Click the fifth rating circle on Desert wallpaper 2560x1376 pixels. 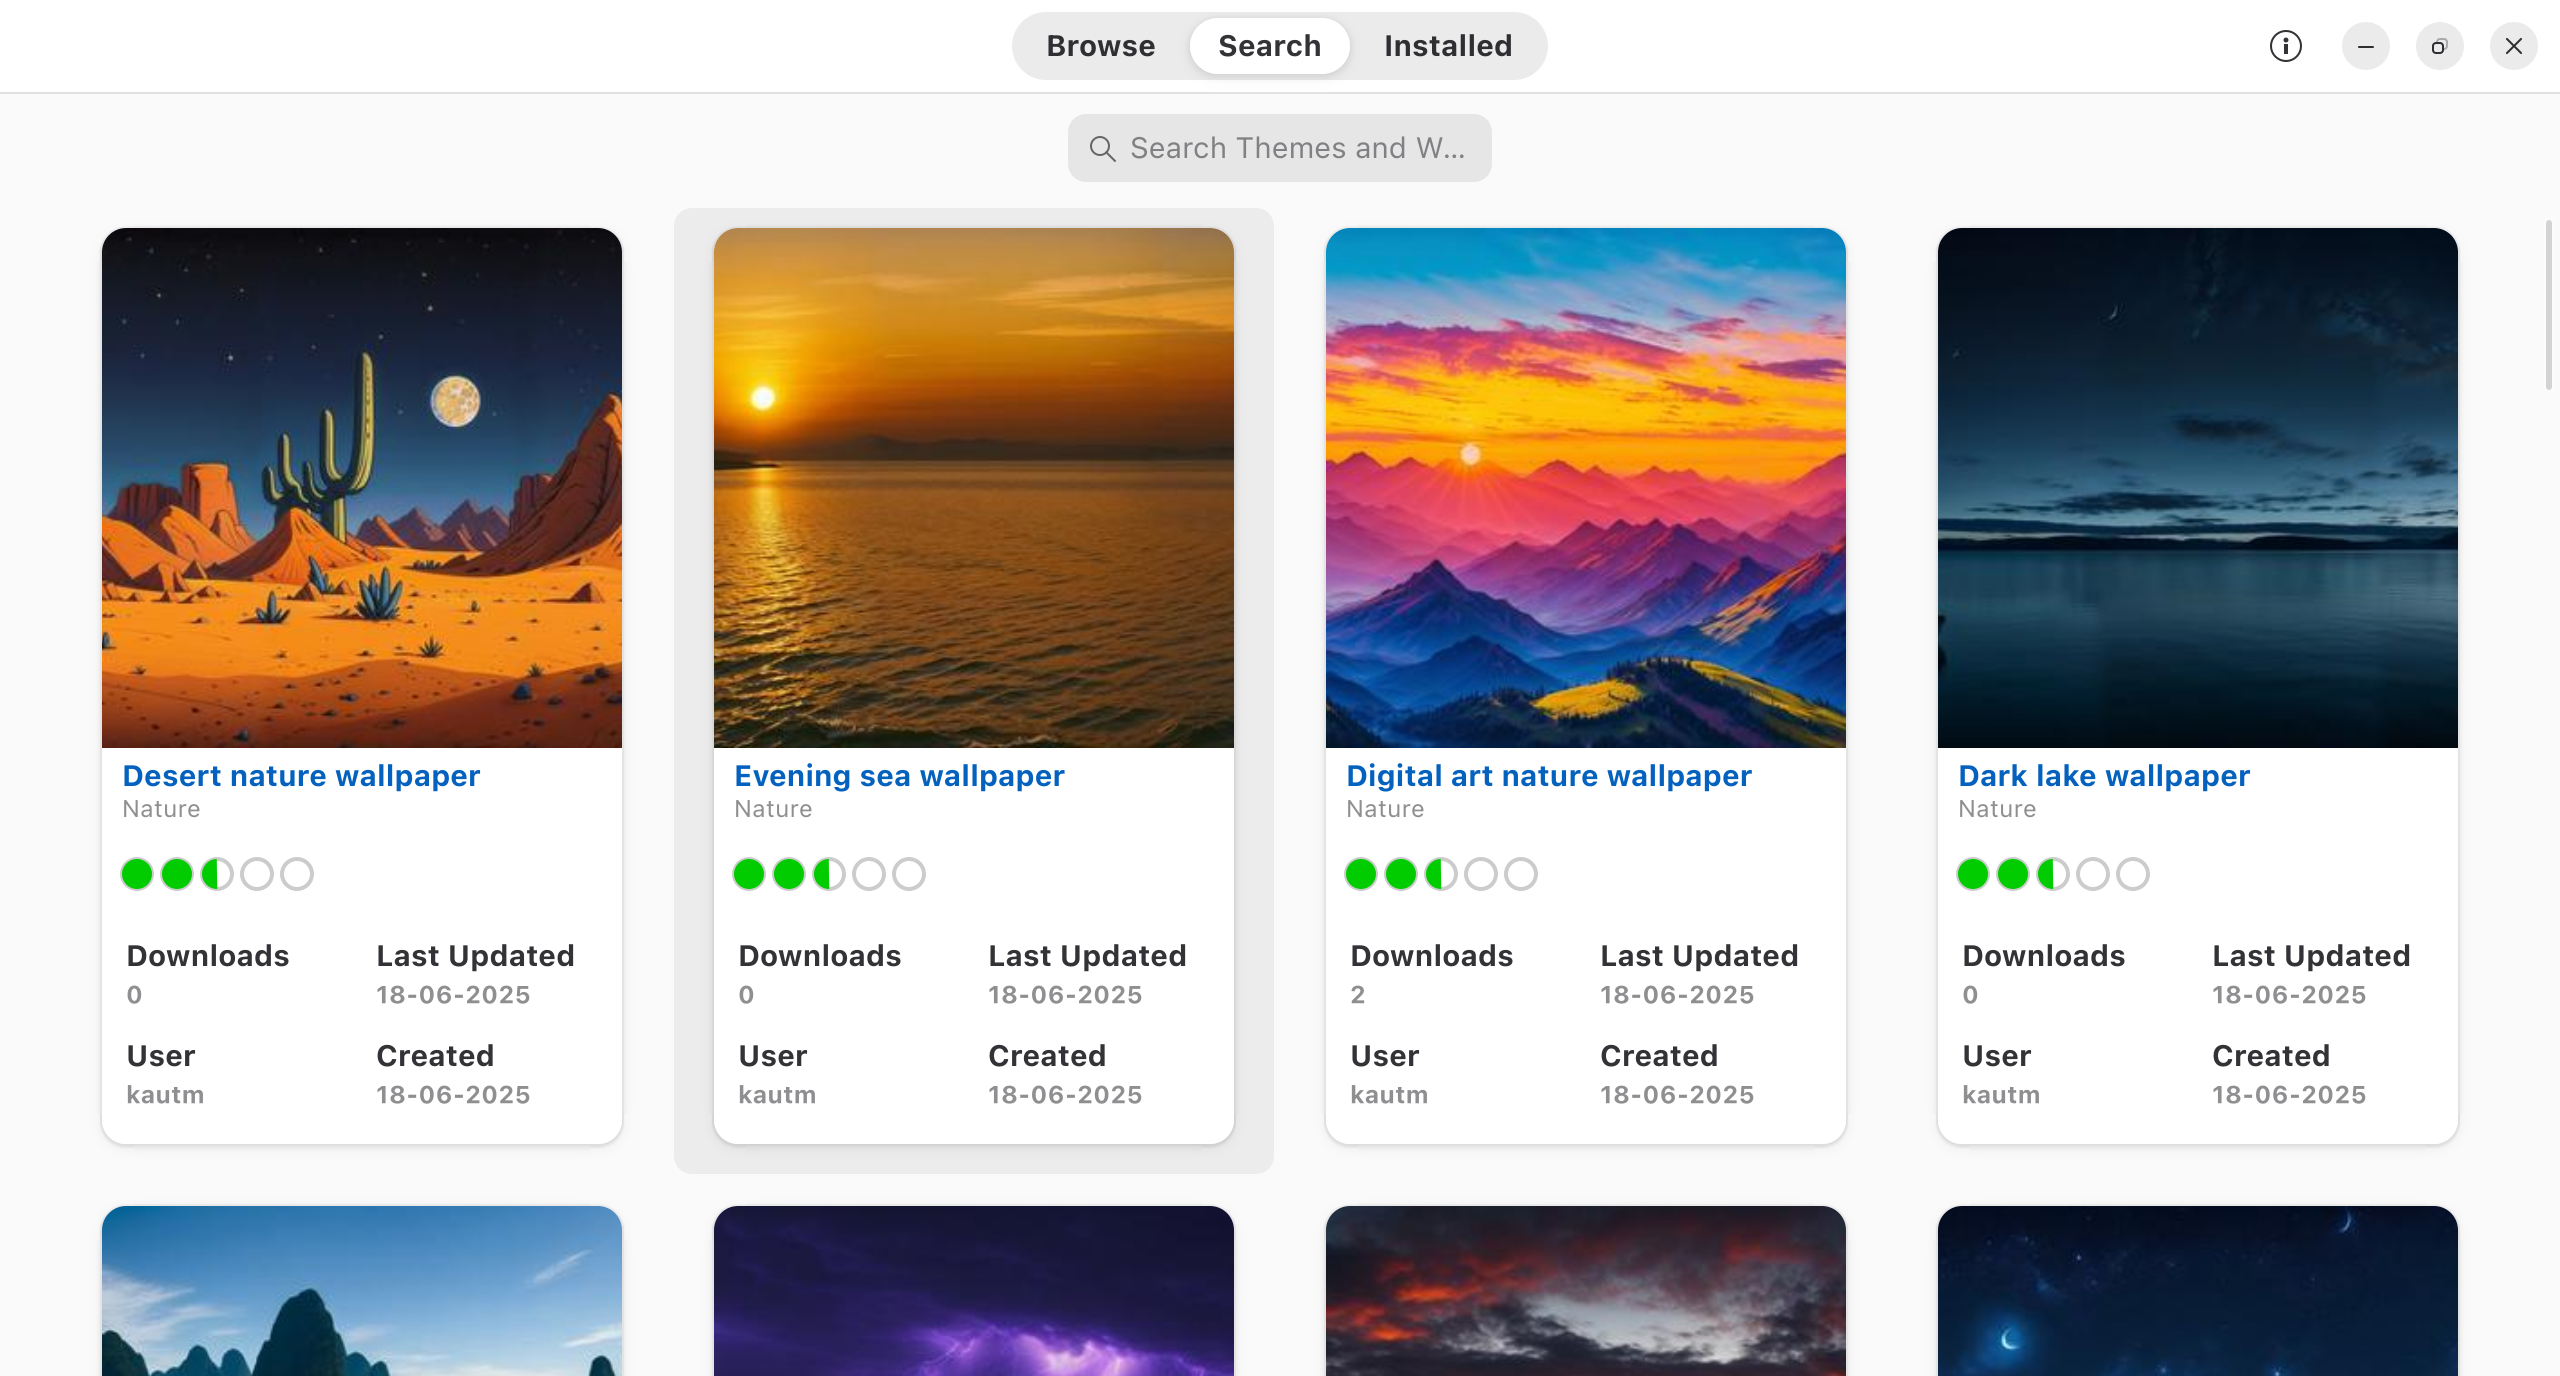point(297,874)
